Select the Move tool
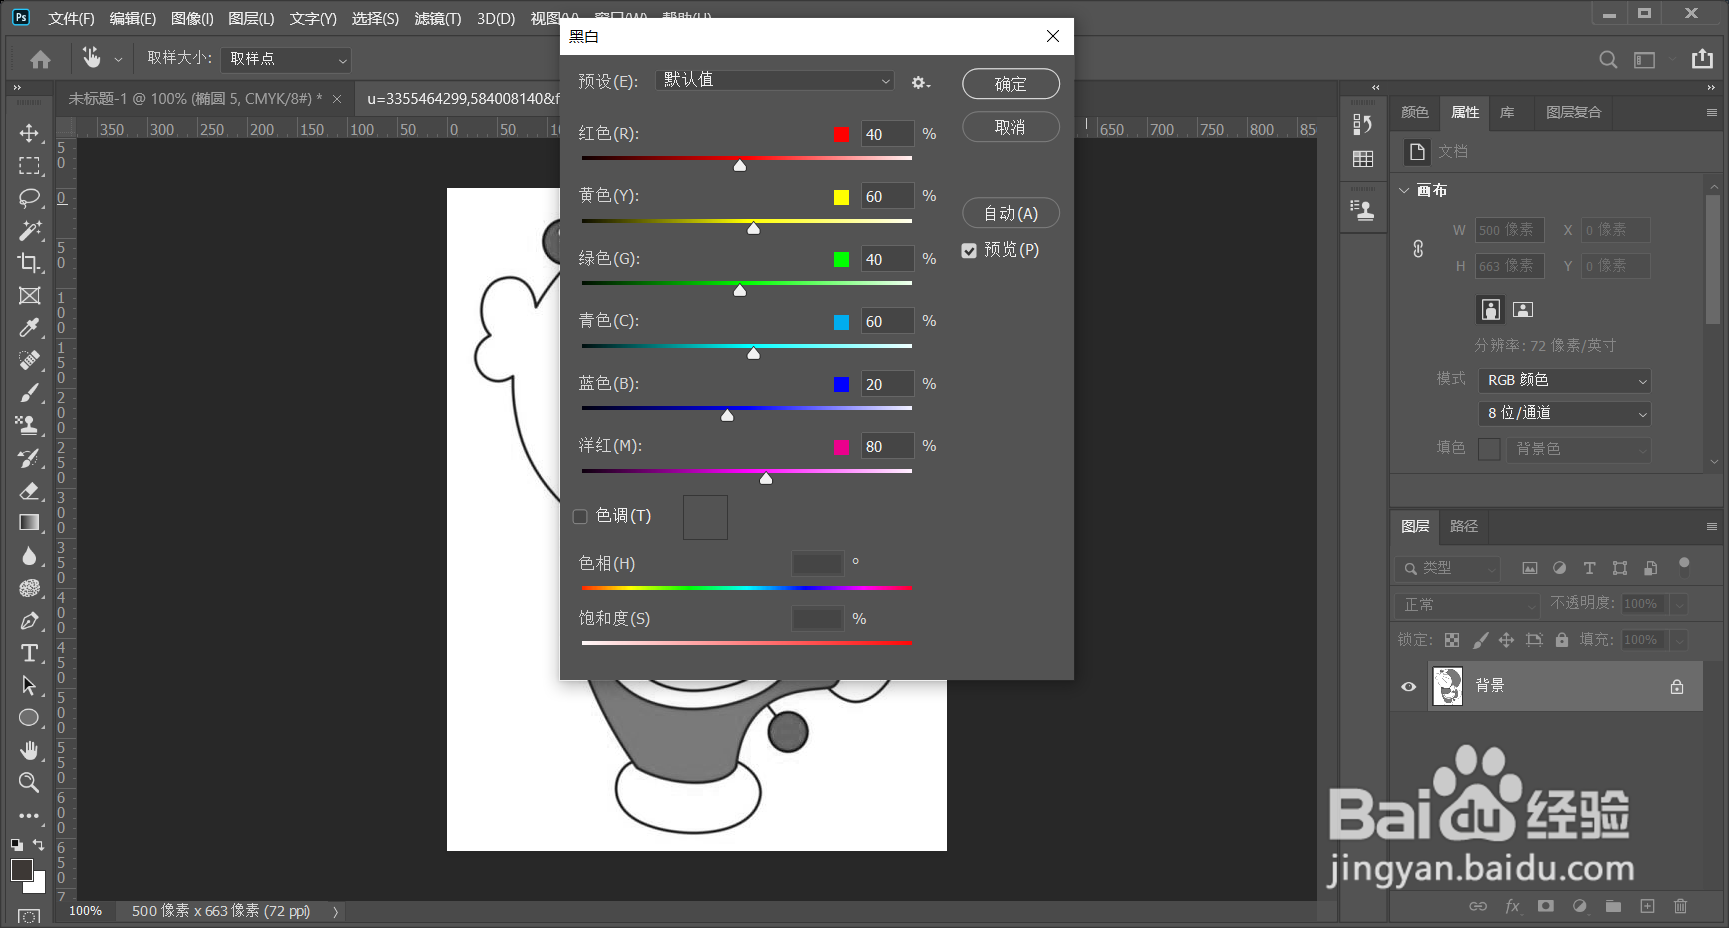 (x=29, y=133)
